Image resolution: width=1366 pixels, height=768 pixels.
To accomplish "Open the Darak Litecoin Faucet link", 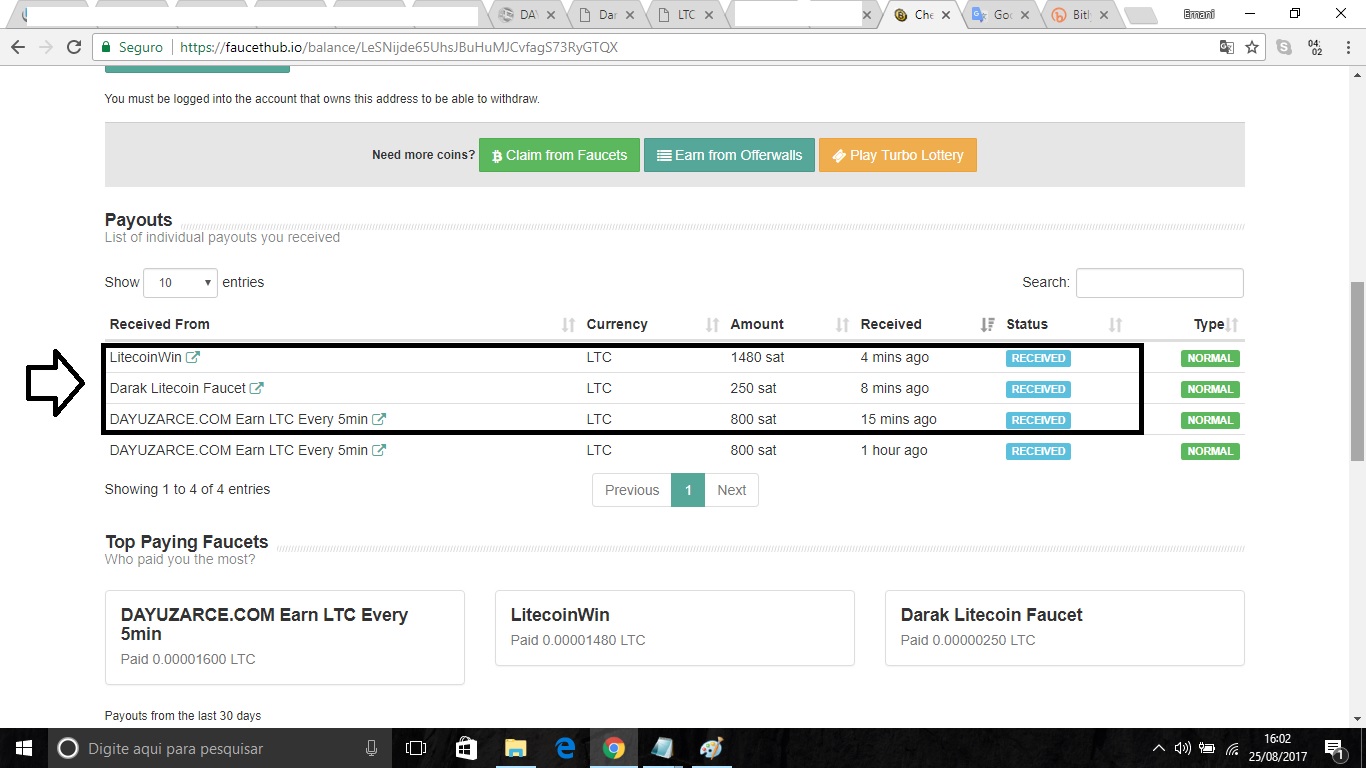I will pyautogui.click(x=178, y=388).
